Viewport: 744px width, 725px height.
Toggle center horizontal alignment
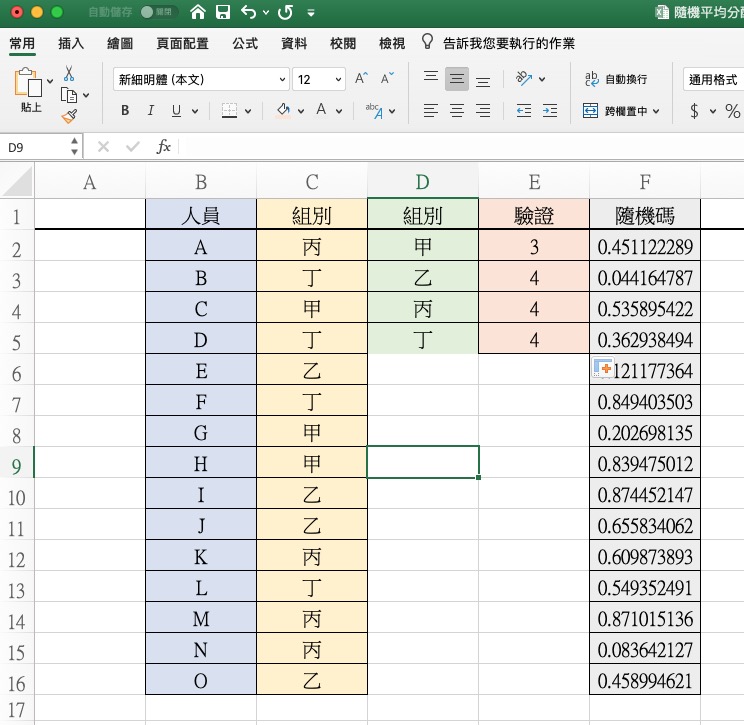(456, 111)
